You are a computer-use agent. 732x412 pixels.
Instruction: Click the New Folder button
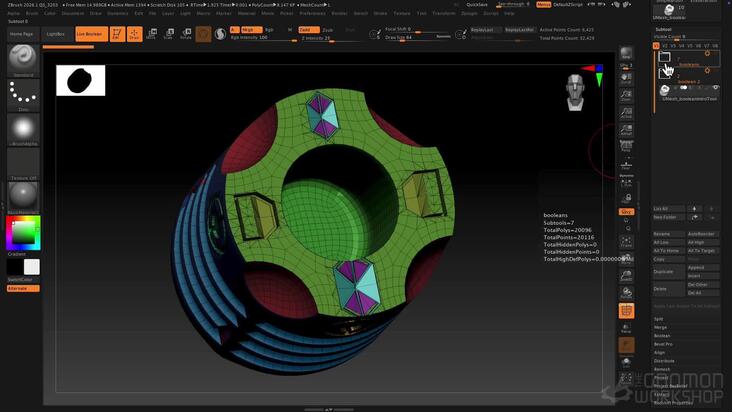click(669, 217)
